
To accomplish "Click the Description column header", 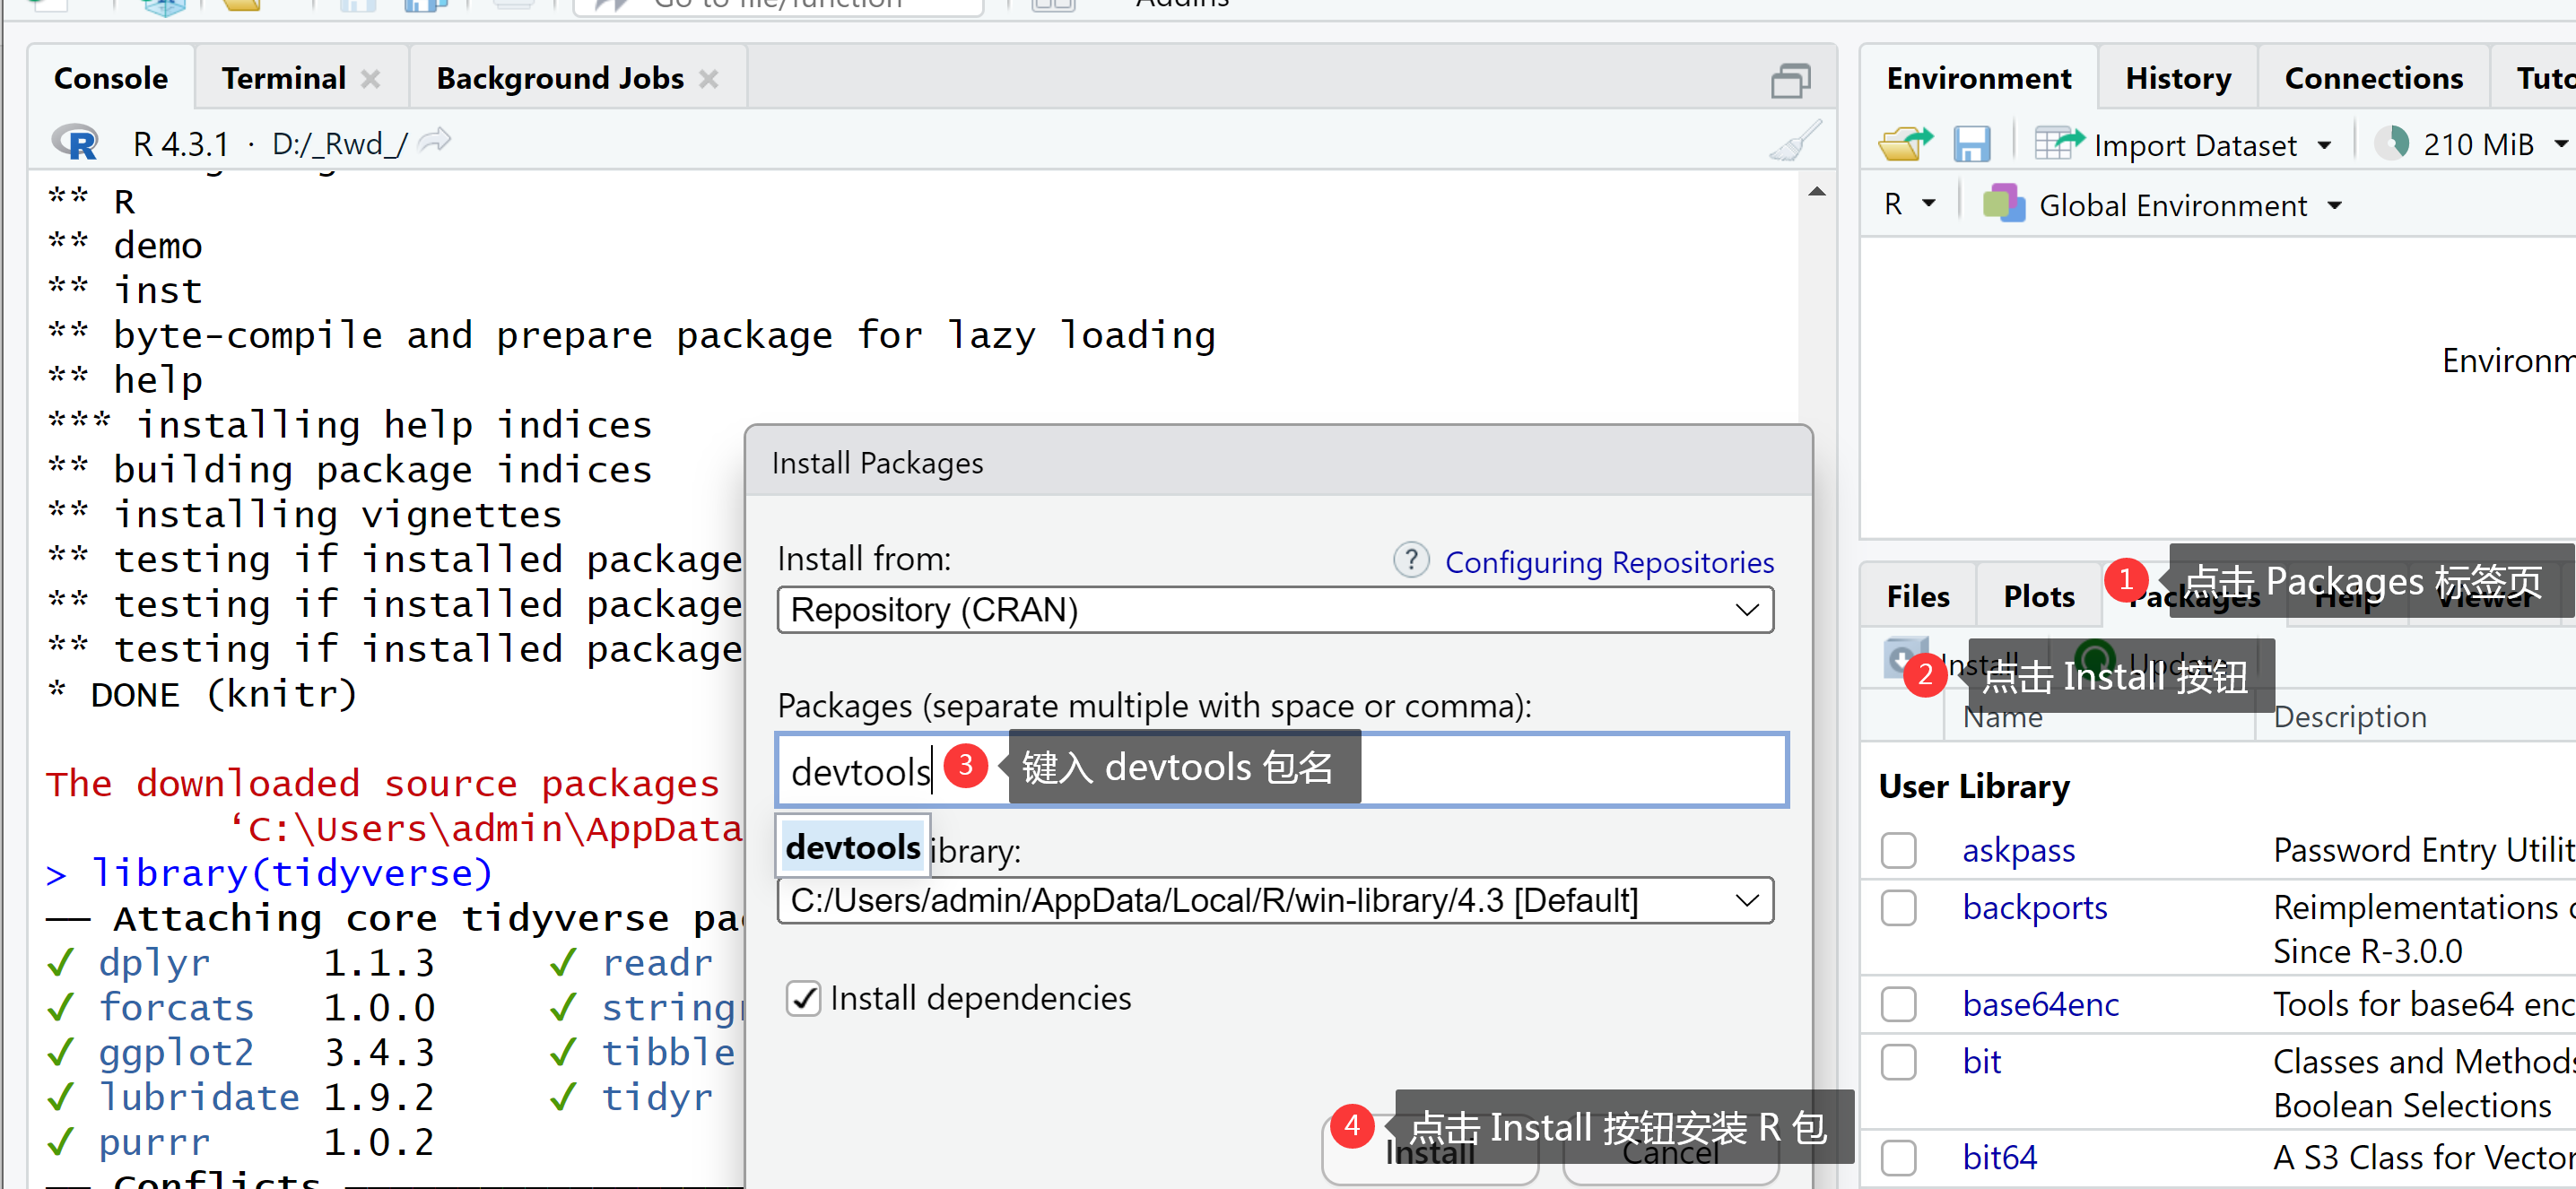I will point(2350,717).
